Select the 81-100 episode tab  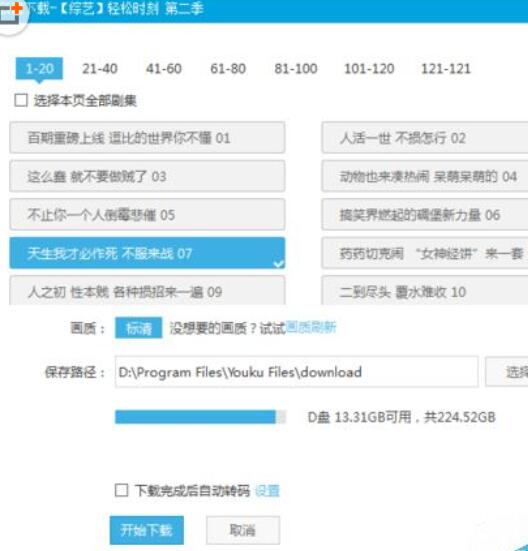pos(296,69)
